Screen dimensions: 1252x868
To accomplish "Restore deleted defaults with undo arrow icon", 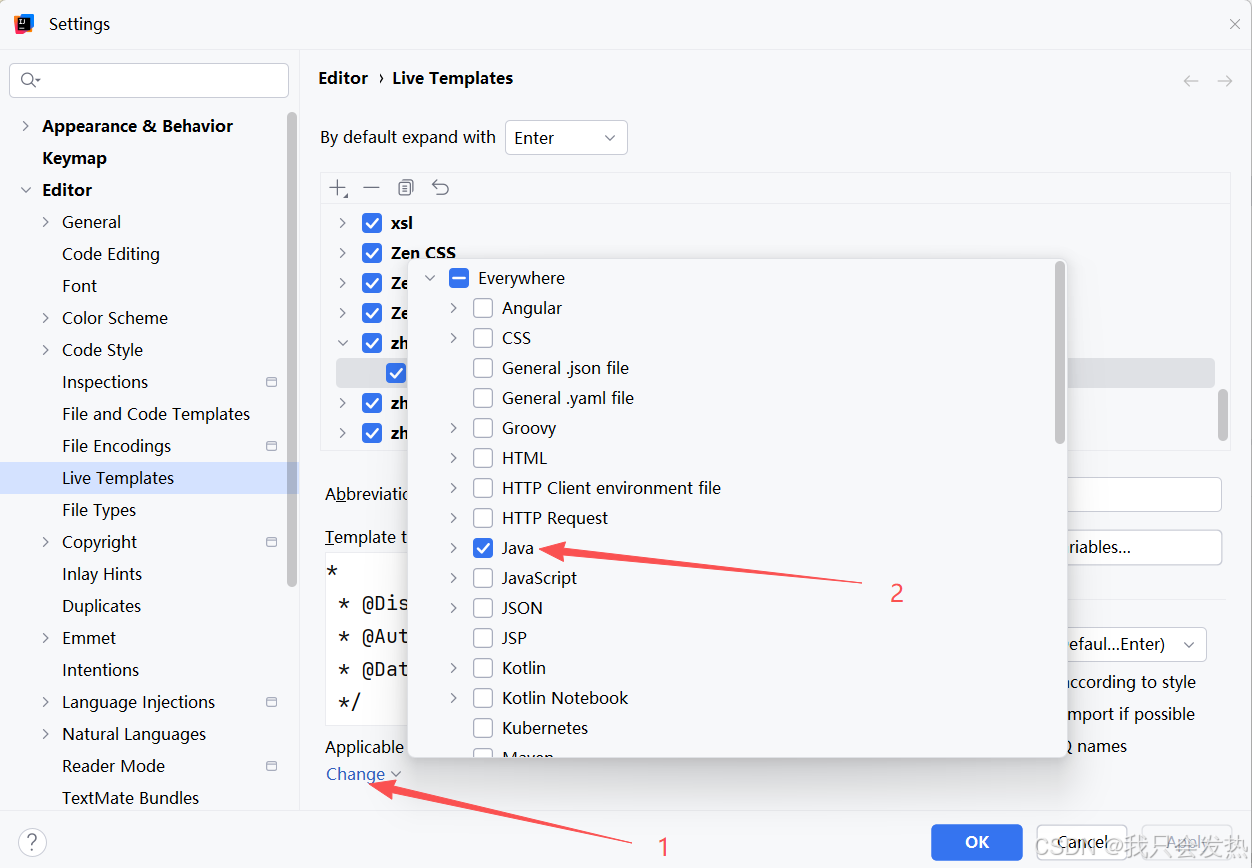I will pos(440,188).
